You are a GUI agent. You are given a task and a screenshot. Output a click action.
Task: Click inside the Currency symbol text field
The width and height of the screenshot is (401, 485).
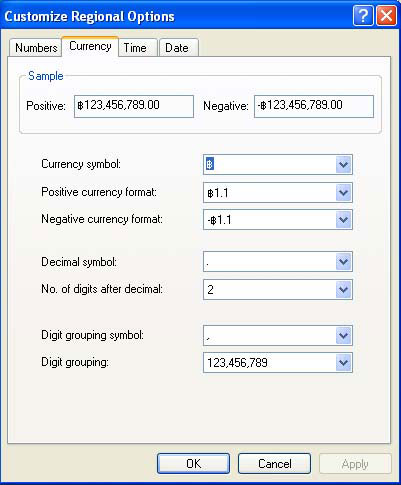(270, 164)
